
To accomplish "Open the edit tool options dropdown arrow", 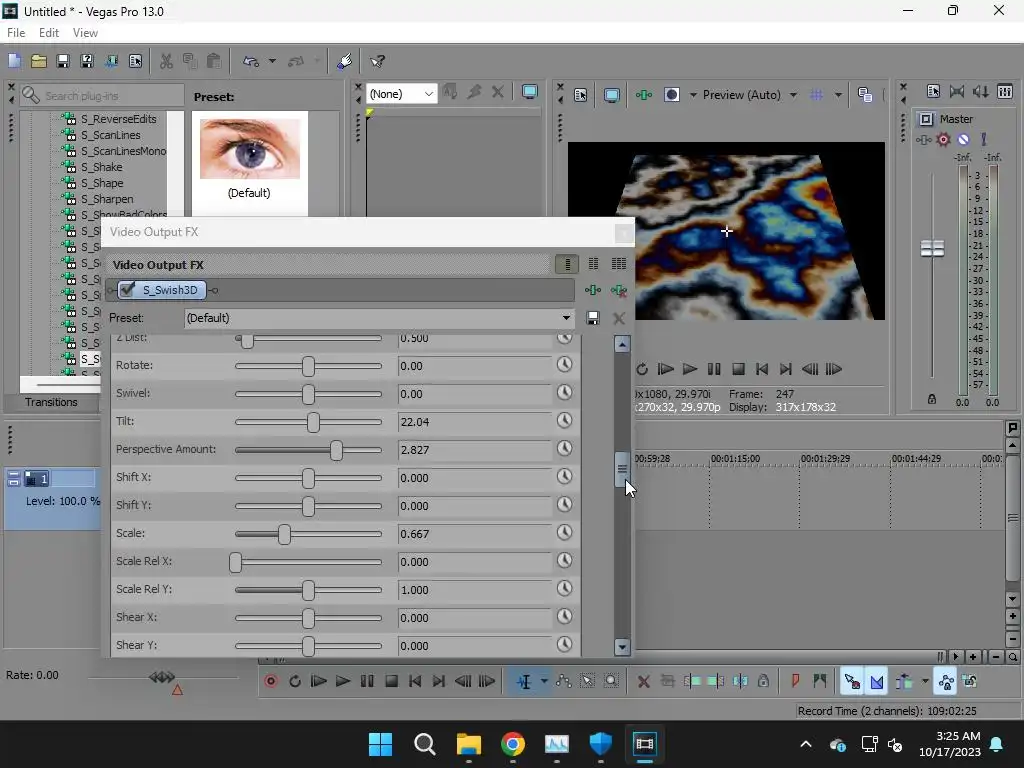I will [544, 681].
